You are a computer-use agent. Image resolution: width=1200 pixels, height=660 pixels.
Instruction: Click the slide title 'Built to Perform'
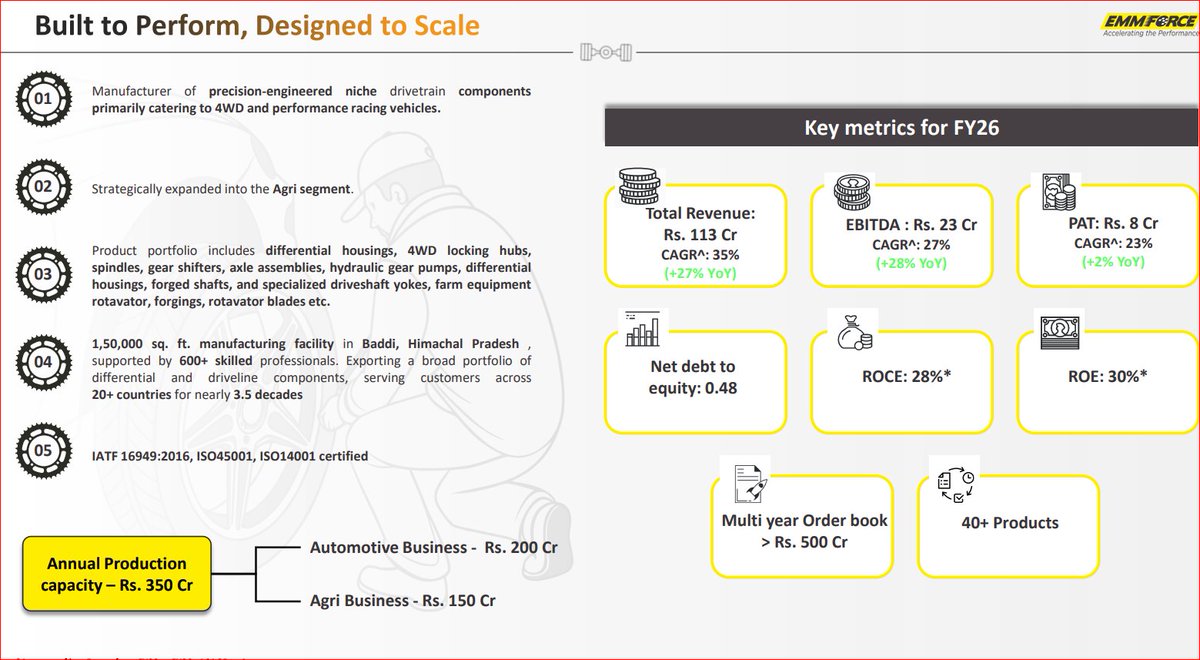140,25
